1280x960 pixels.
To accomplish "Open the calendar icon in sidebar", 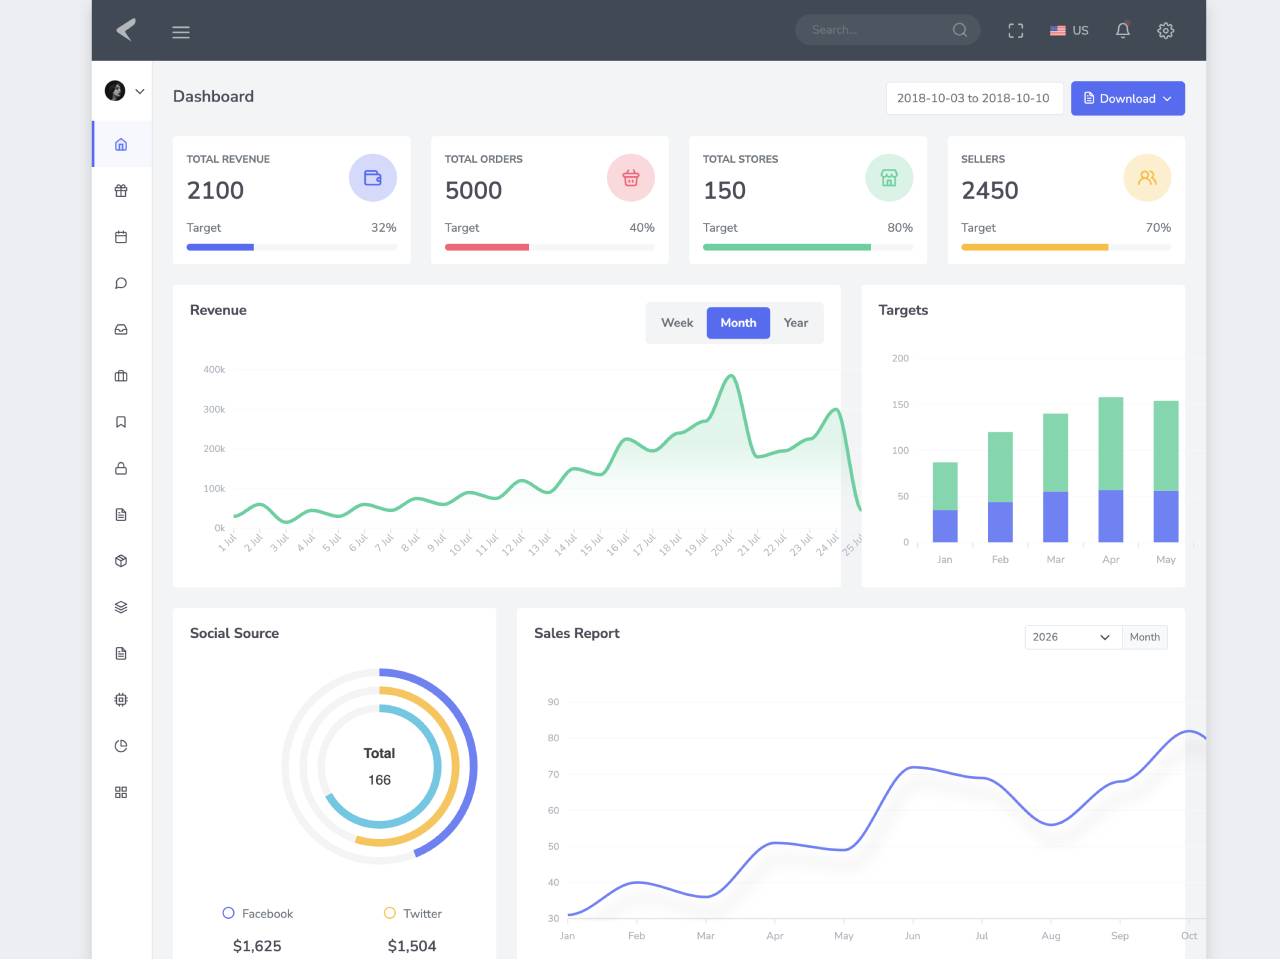I will click(121, 237).
